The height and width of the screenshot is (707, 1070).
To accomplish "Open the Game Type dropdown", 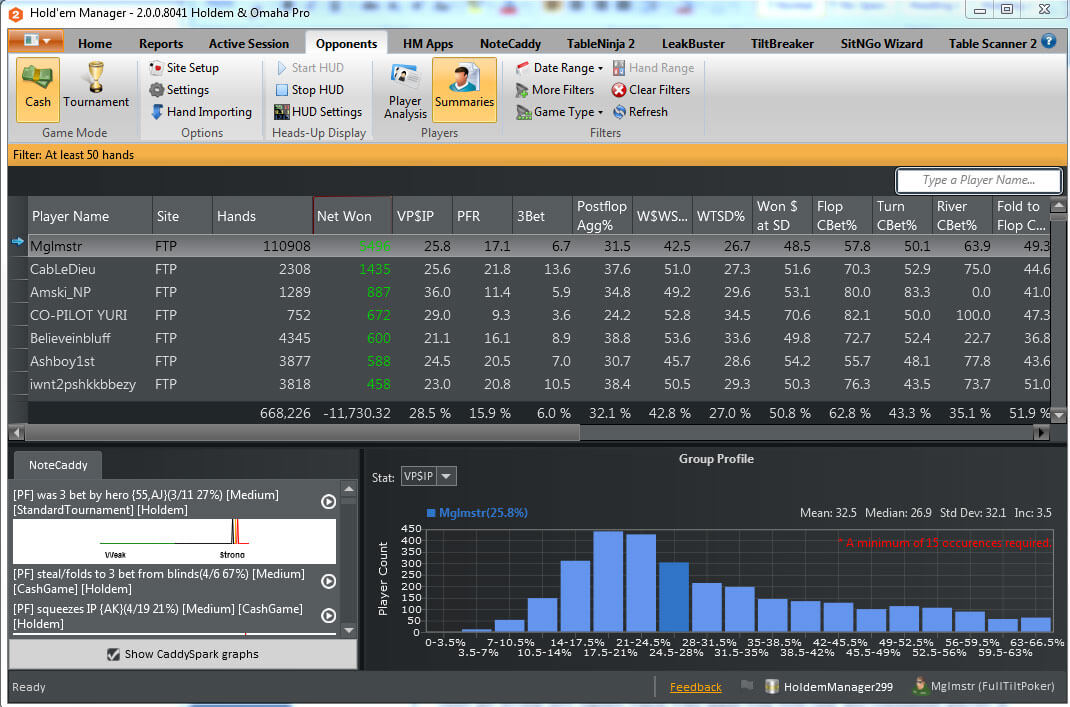I will 560,112.
